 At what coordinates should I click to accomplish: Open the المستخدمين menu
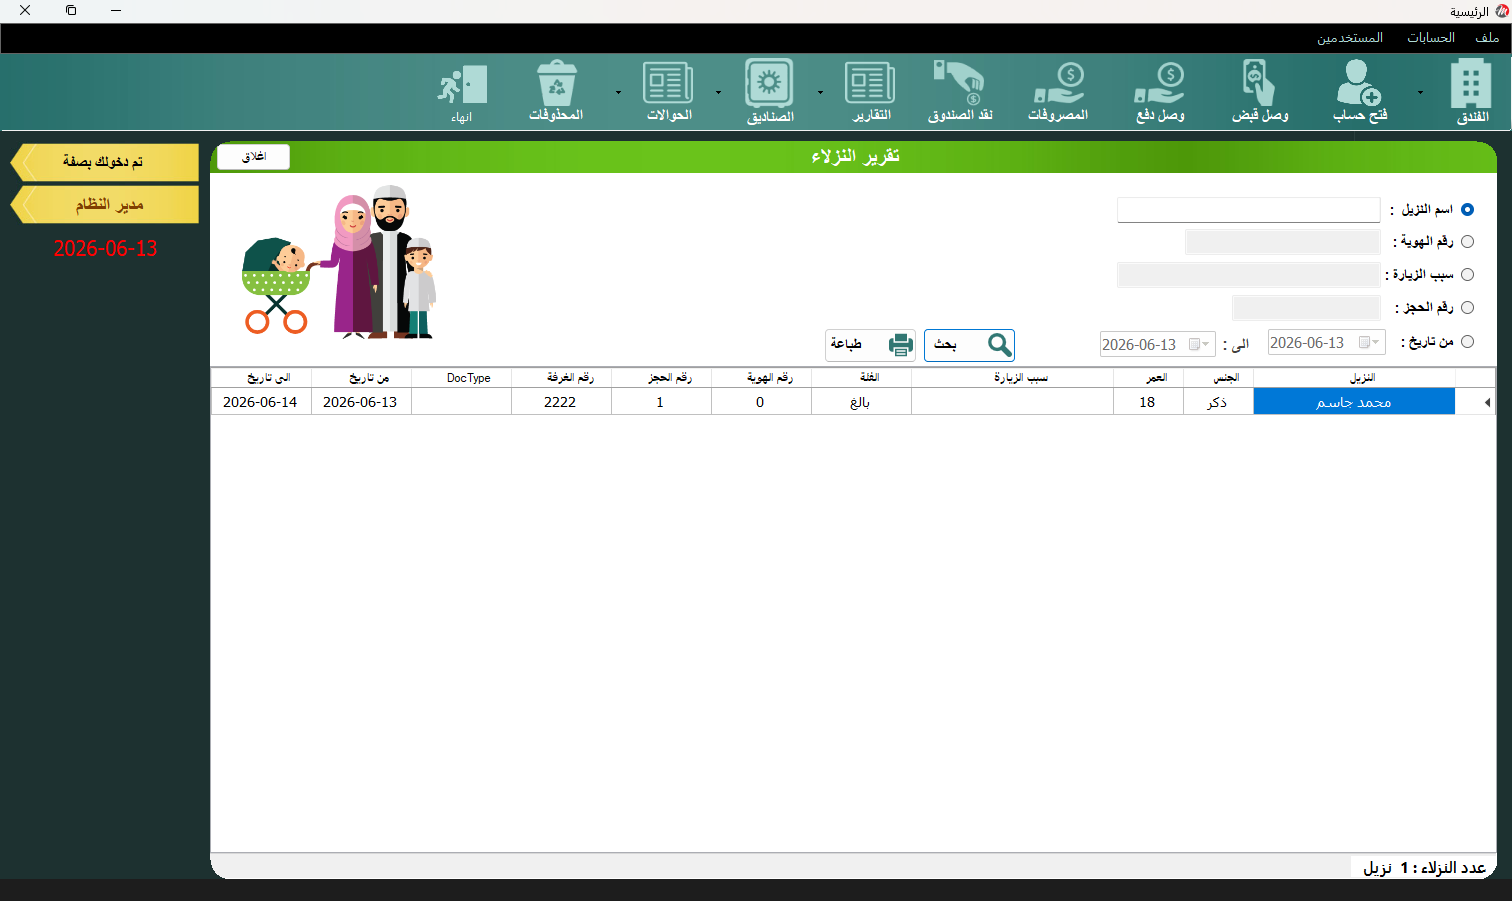1350,38
